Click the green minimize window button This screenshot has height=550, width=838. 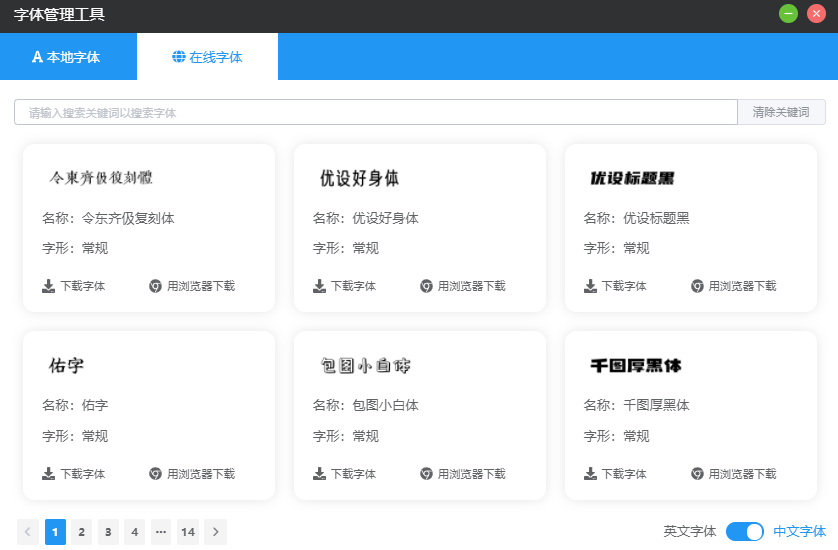(789, 14)
